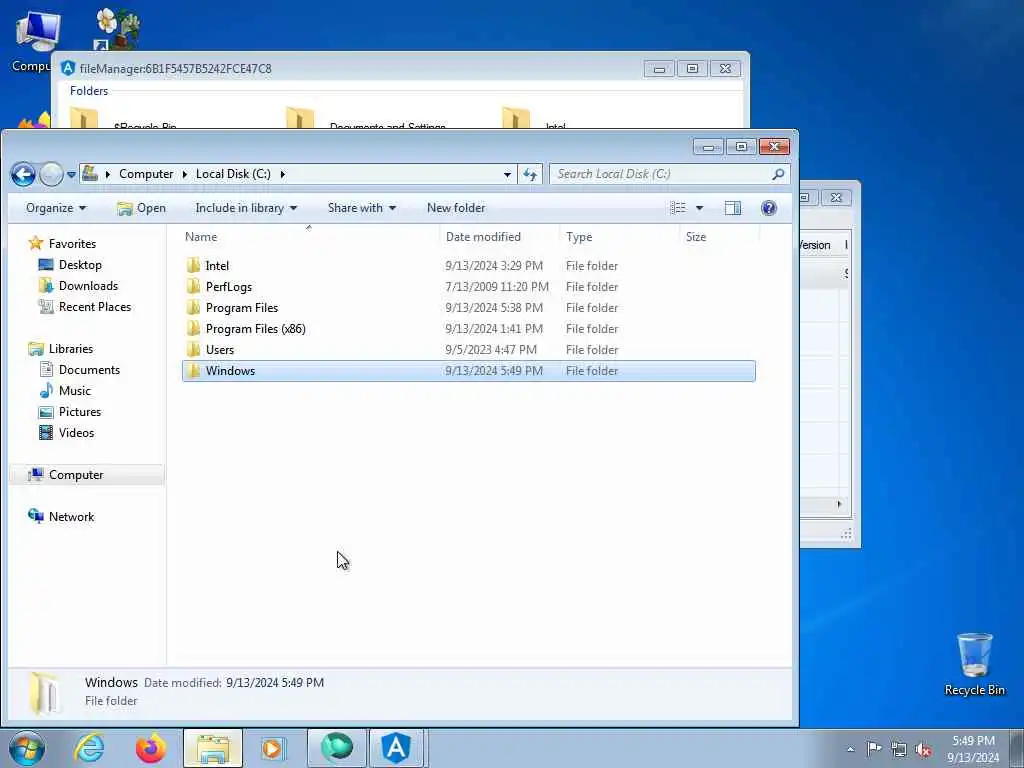The width and height of the screenshot is (1024, 768).
Task: Open Downloads in the navigation pane
Action: click(x=88, y=285)
